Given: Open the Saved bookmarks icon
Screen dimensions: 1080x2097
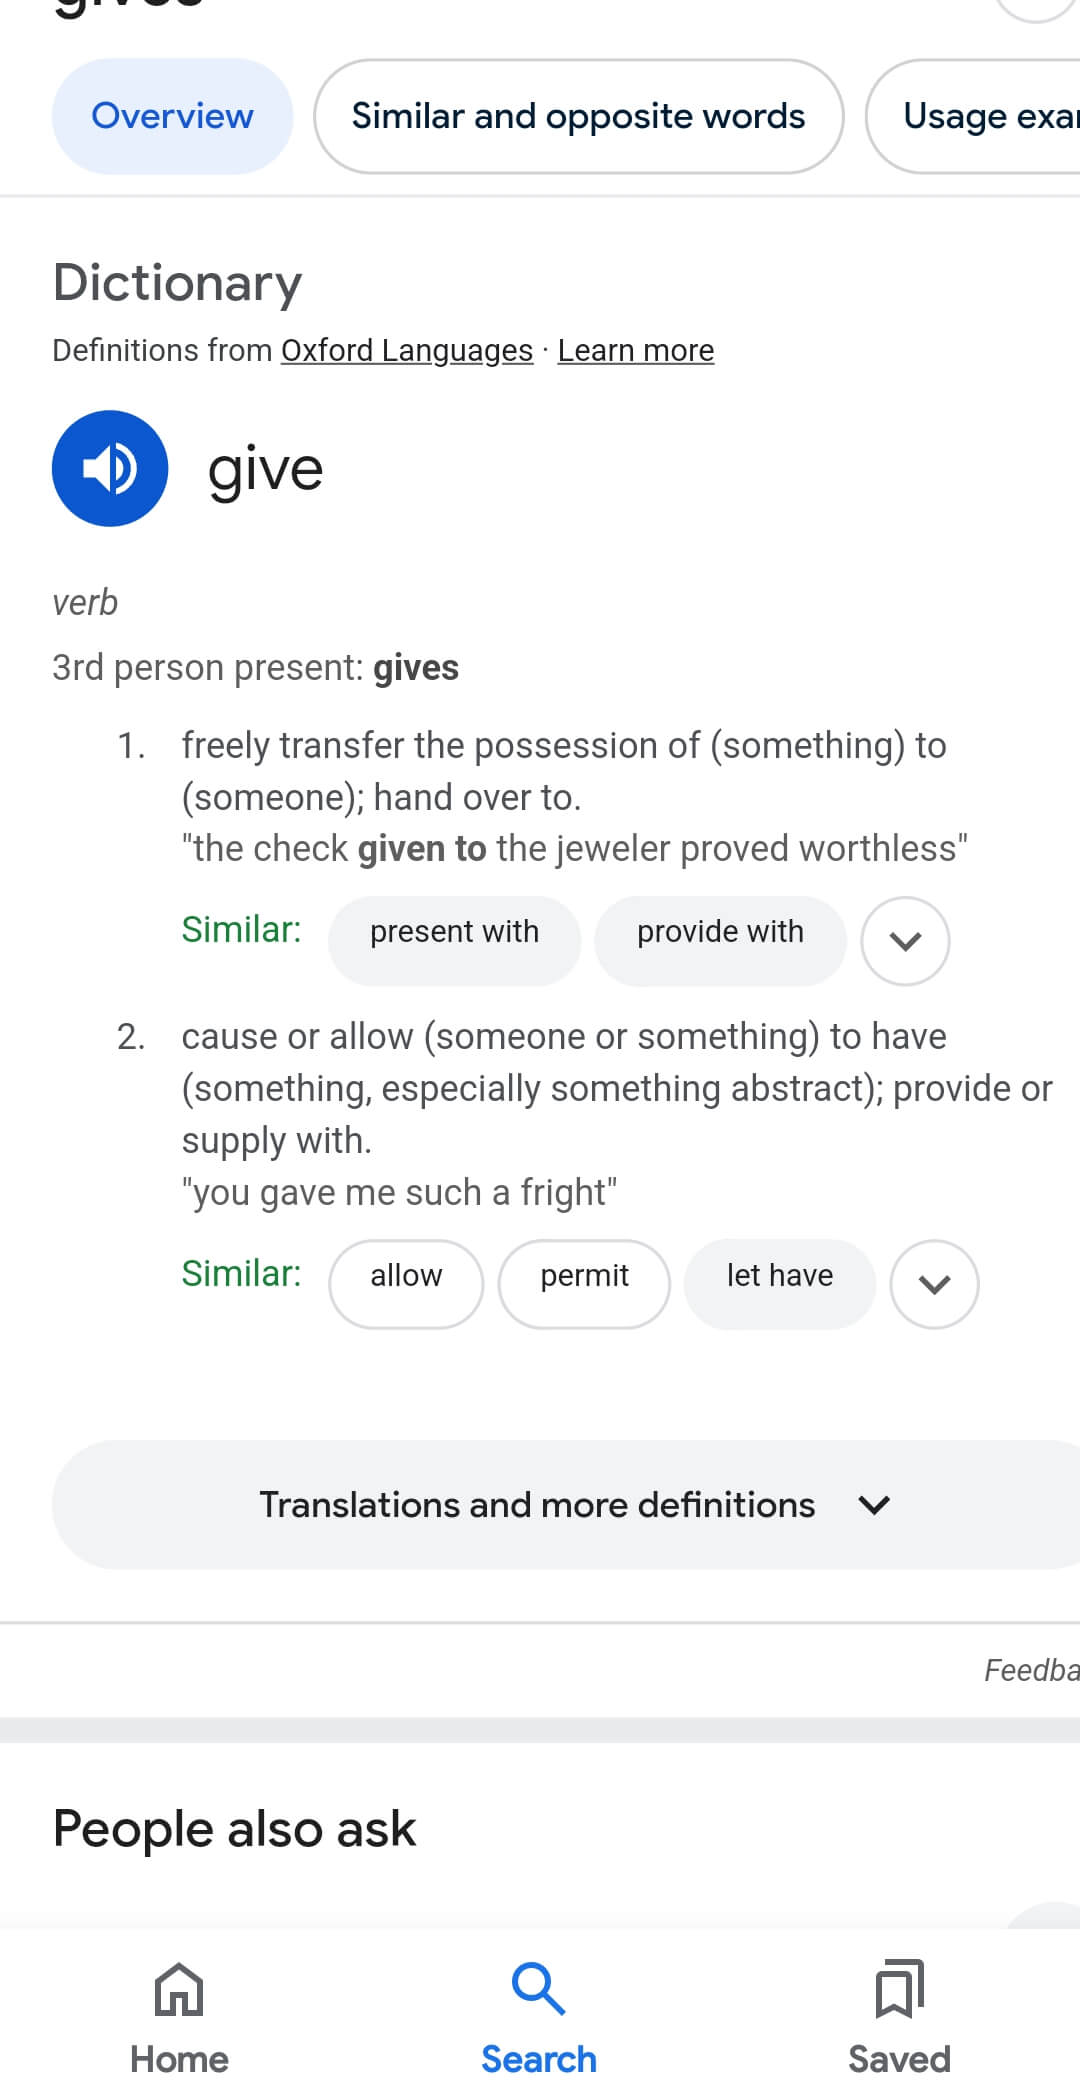Looking at the screenshot, I should click(x=899, y=1989).
